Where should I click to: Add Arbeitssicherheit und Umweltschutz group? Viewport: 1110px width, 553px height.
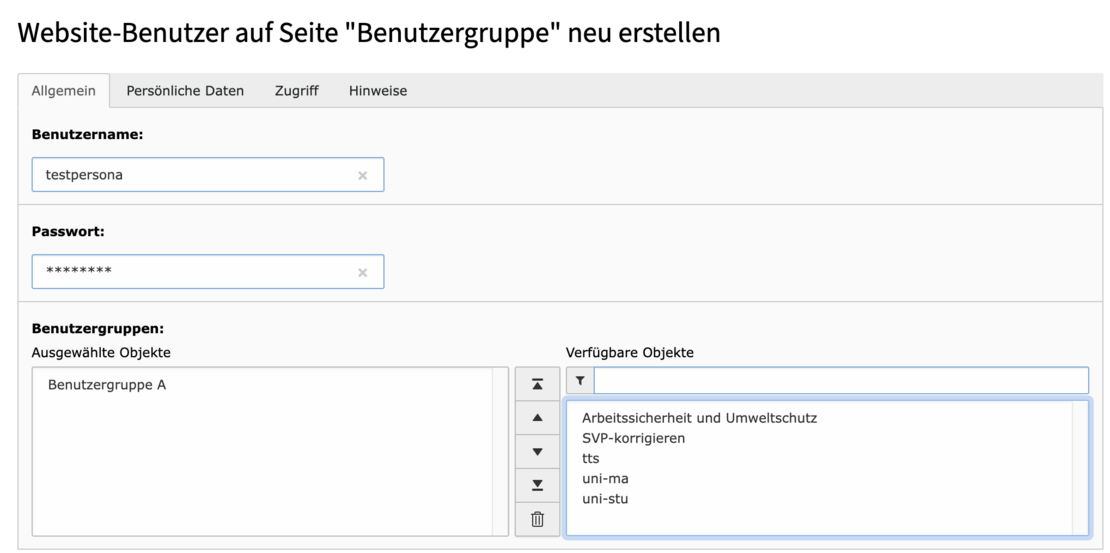click(699, 418)
